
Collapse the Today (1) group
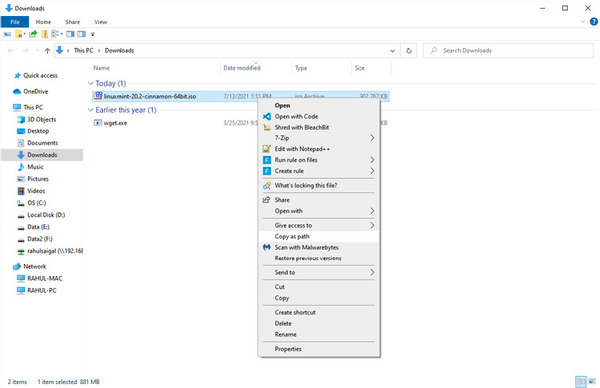tap(91, 83)
